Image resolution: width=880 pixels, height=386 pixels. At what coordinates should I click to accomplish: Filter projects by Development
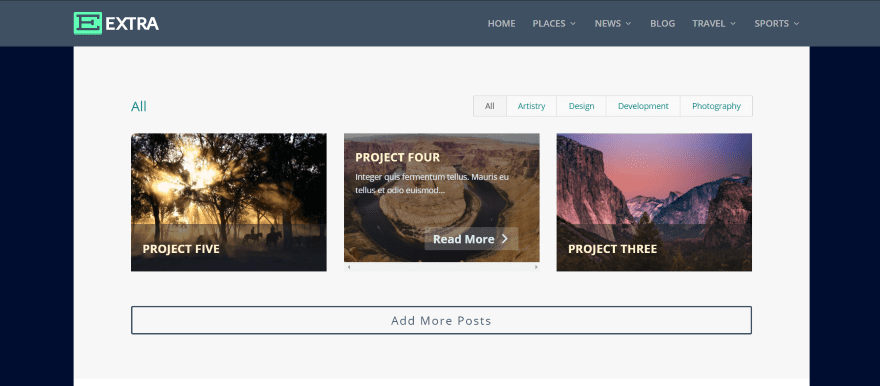click(x=643, y=106)
